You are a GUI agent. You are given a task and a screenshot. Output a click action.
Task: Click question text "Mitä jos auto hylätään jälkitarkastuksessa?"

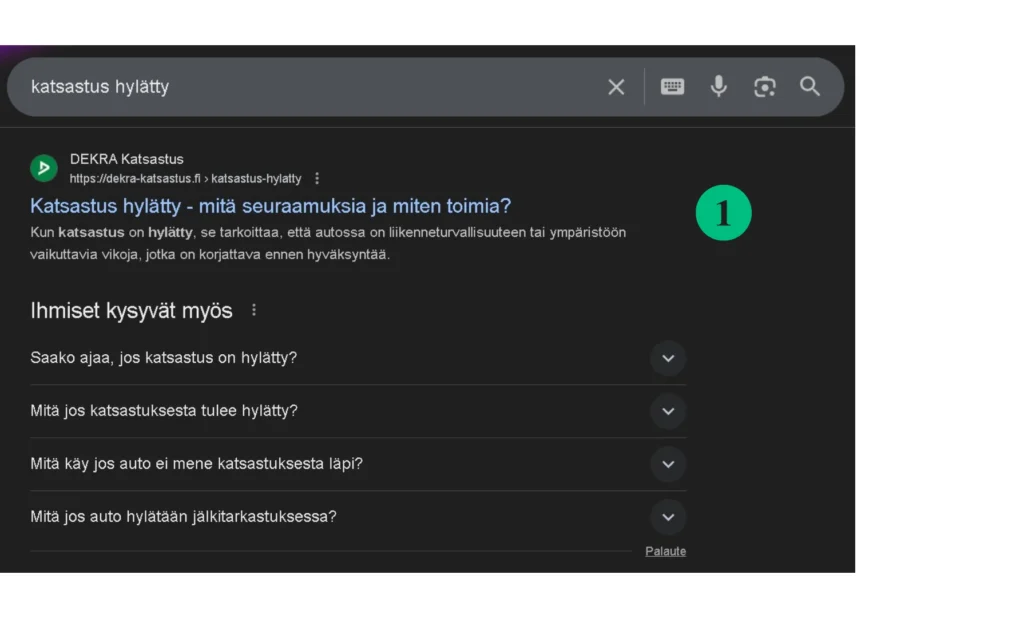pyautogui.click(x=183, y=517)
